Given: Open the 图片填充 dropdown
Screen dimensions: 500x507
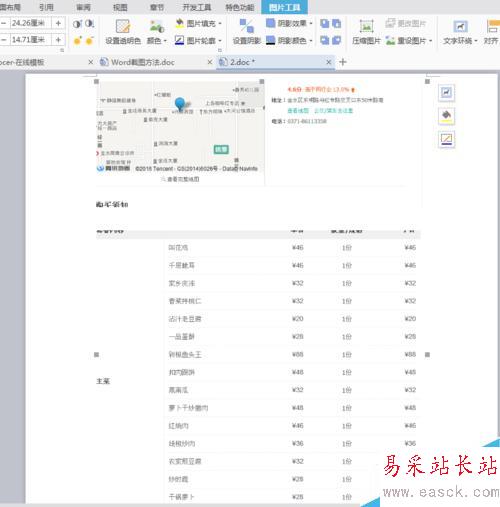Looking at the screenshot, I should (x=198, y=23).
